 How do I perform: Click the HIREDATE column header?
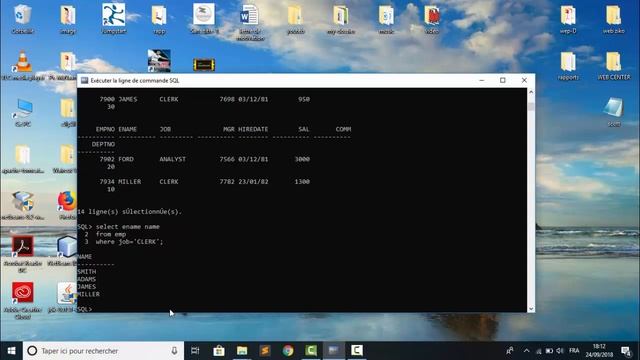253,129
